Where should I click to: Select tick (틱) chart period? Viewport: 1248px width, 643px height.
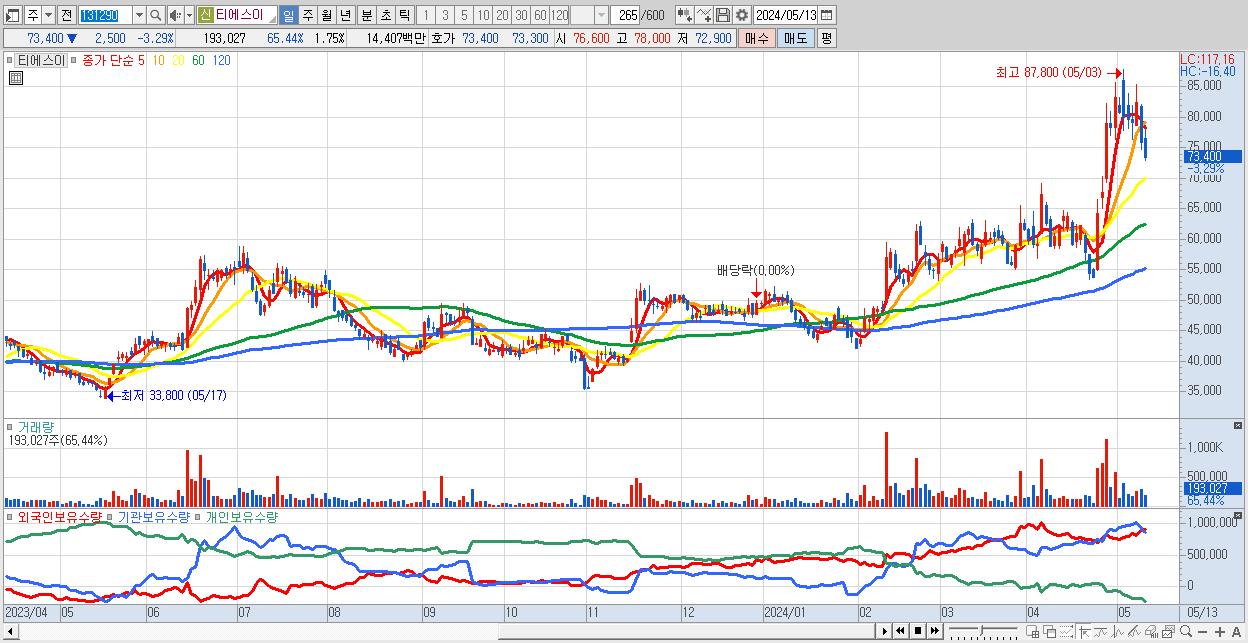coord(404,15)
